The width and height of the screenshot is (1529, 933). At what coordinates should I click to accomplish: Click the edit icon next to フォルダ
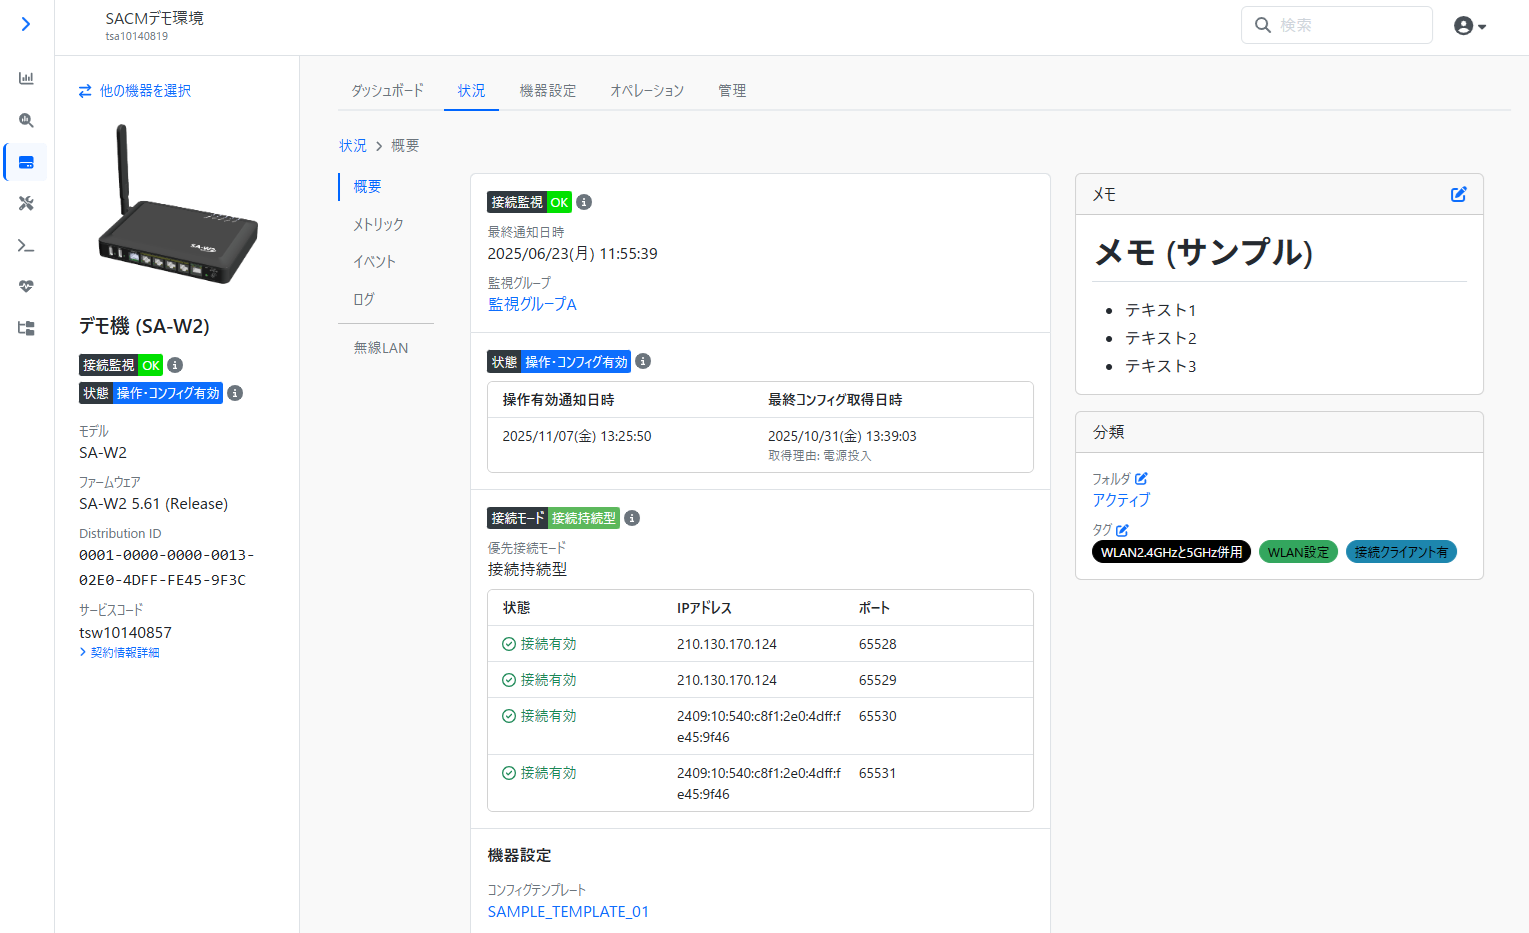click(x=1141, y=479)
